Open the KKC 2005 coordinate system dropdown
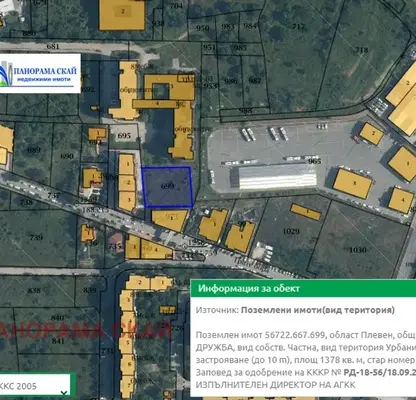Viewport: 416px width, 400px height. pos(35,386)
